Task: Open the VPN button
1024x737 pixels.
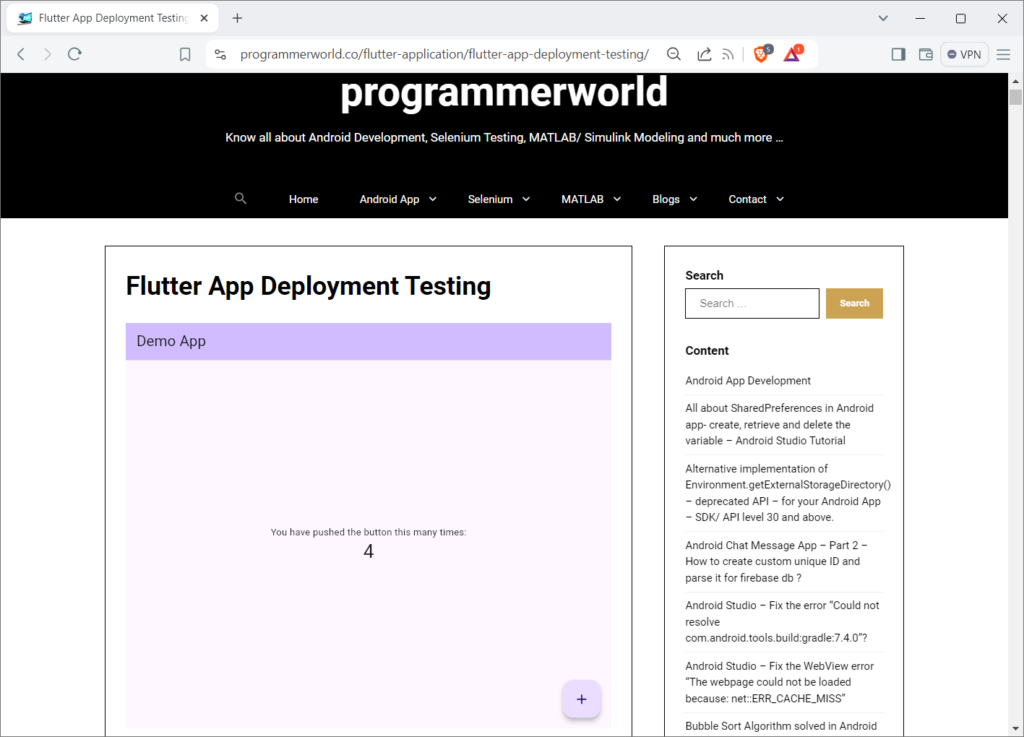Action: pos(965,54)
